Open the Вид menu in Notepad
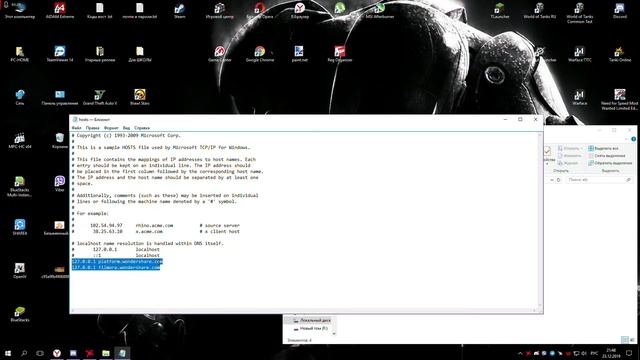The height and width of the screenshot is (360, 640). [x=127, y=128]
